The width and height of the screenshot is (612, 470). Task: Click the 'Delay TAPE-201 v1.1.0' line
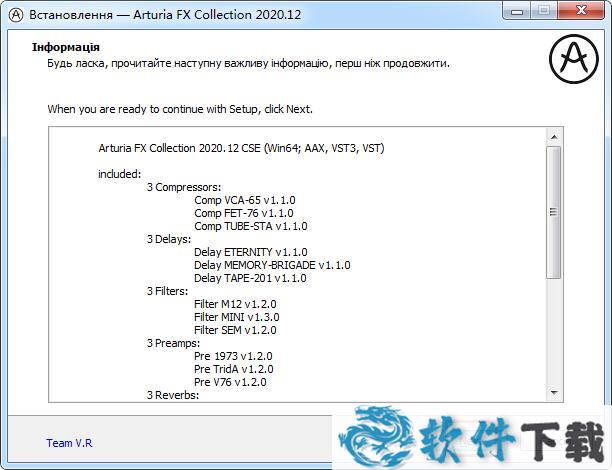[x=250, y=278]
